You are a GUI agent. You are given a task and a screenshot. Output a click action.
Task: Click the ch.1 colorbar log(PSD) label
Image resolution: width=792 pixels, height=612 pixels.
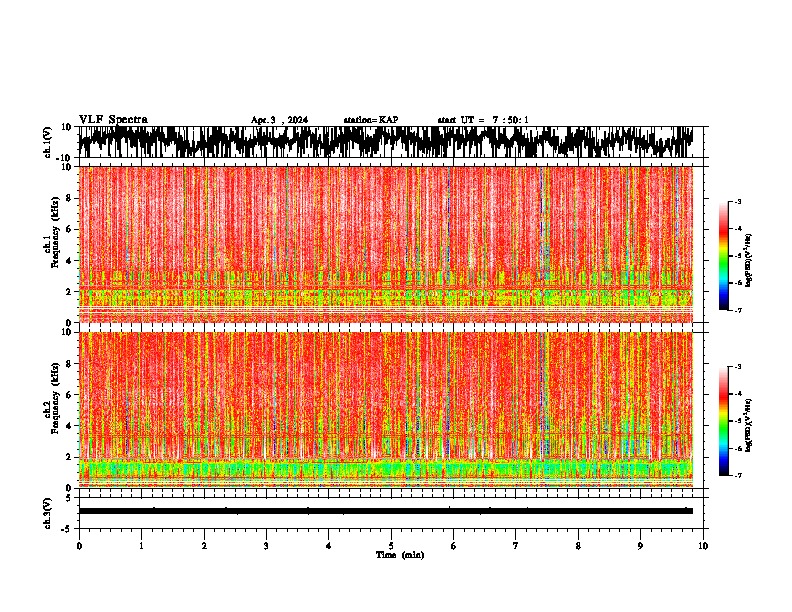(749, 261)
